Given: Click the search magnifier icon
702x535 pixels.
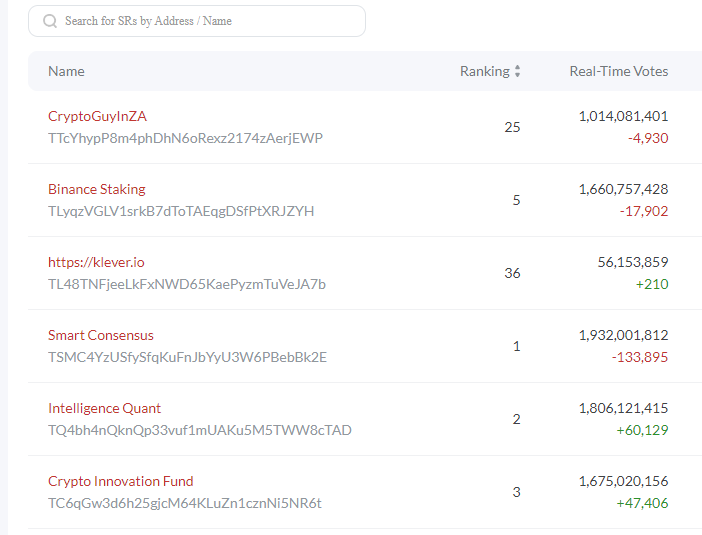Looking at the screenshot, I should tap(50, 21).
